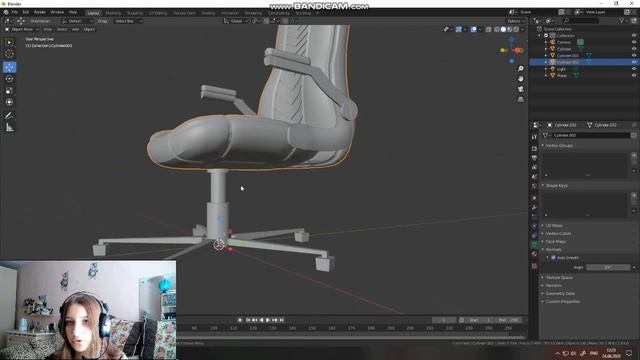640x360 pixels.
Task: Click the outliner filter funnel icon
Action: click(x=622, y=20)
